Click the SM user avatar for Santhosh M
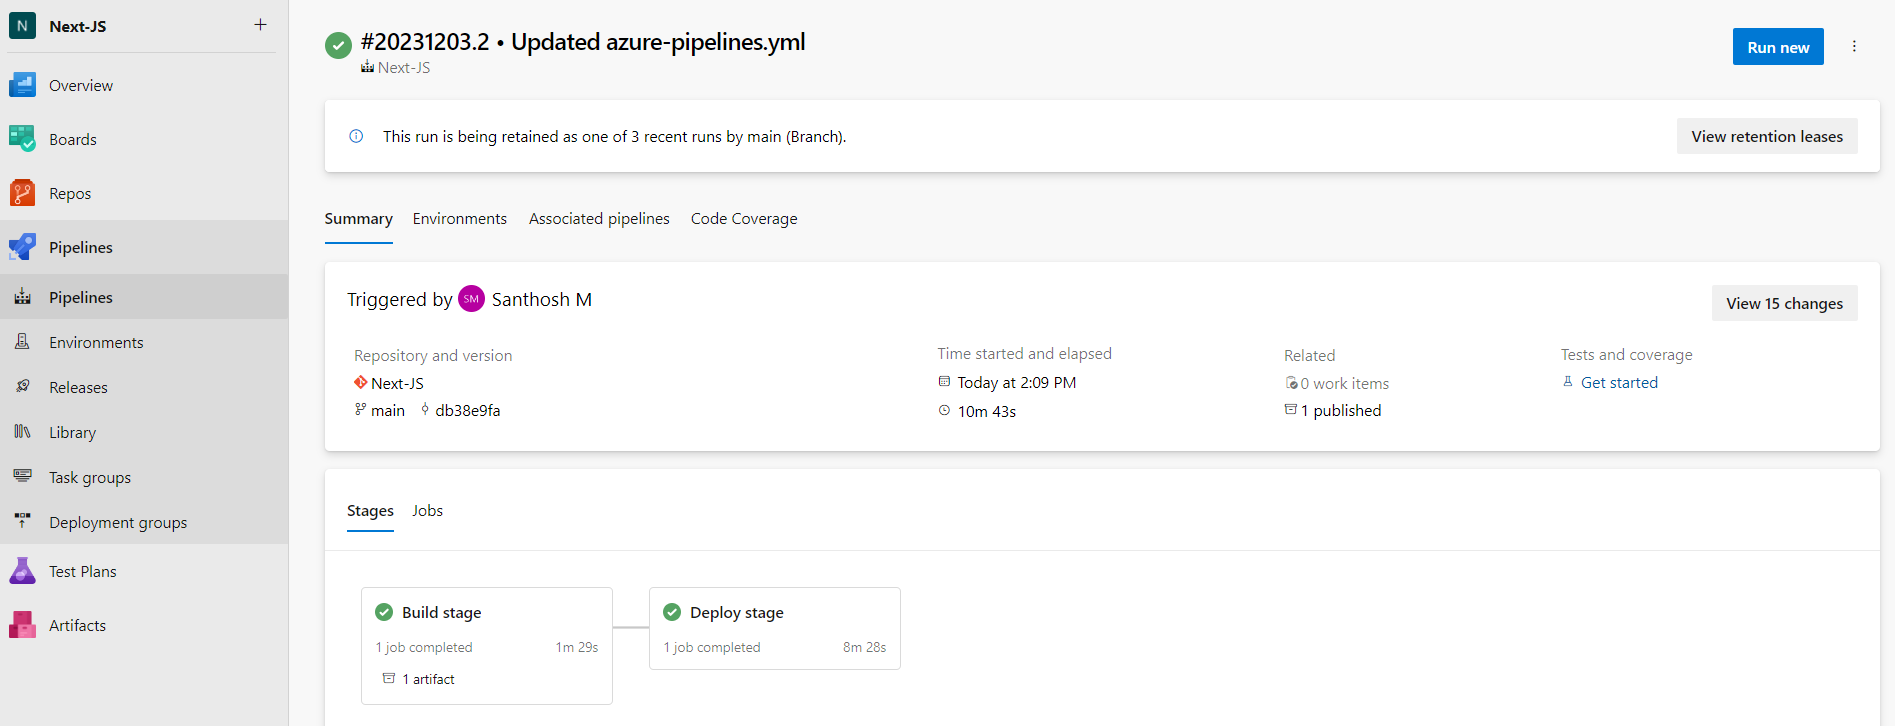 (x=471, y=299)
